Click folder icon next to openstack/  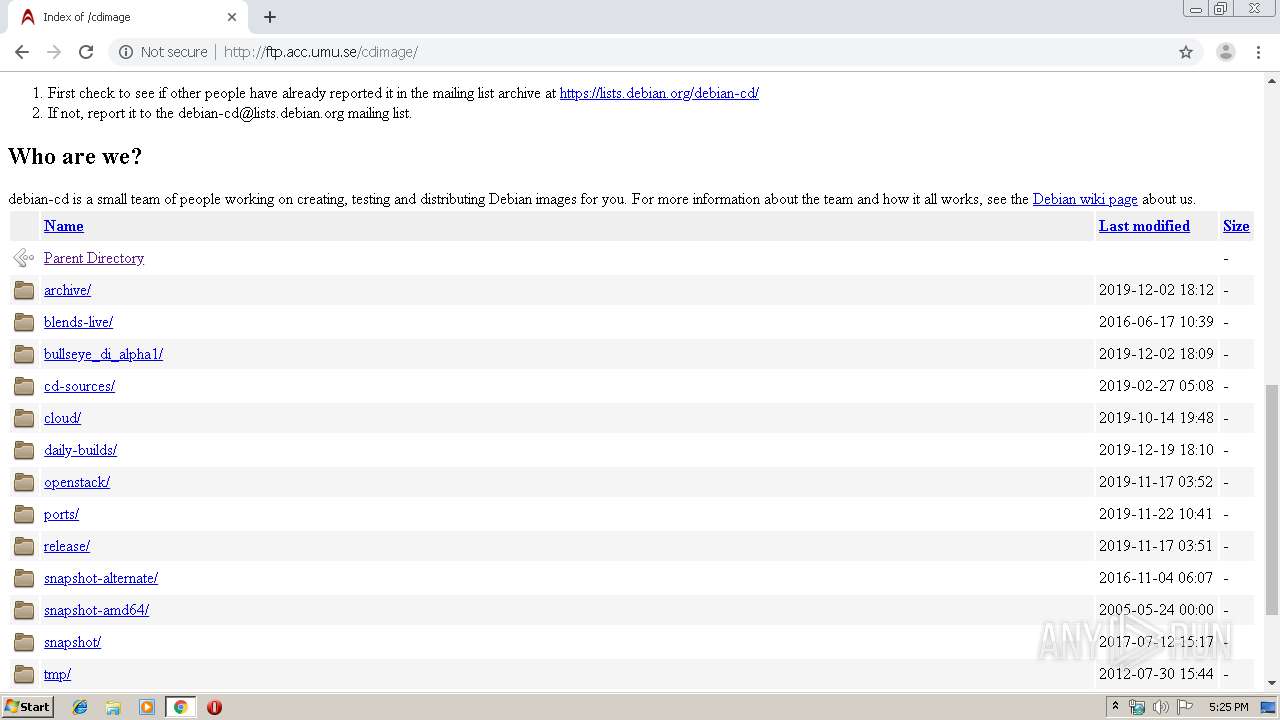(x=24, y=482)
